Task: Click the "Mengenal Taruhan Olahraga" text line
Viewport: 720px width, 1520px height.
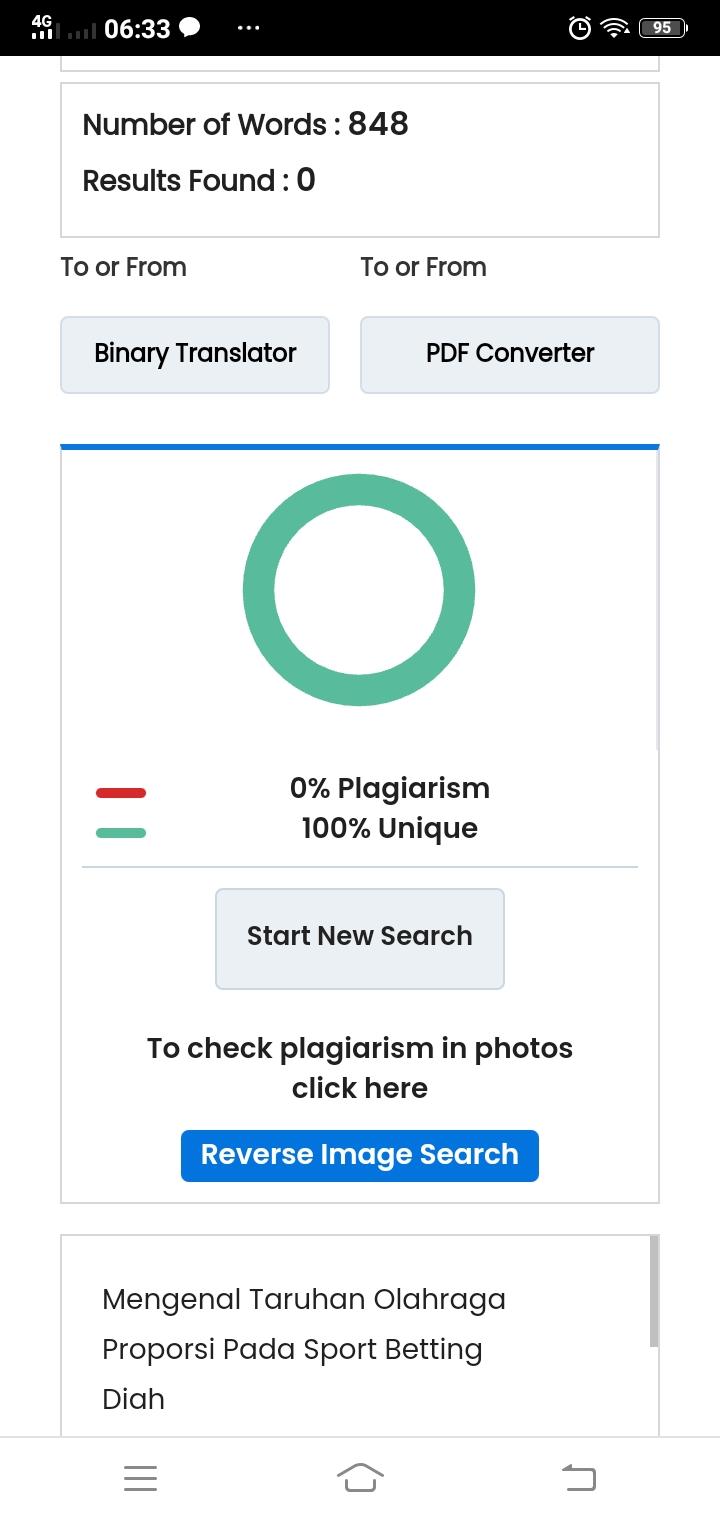Action: (x=304, y=1299)
